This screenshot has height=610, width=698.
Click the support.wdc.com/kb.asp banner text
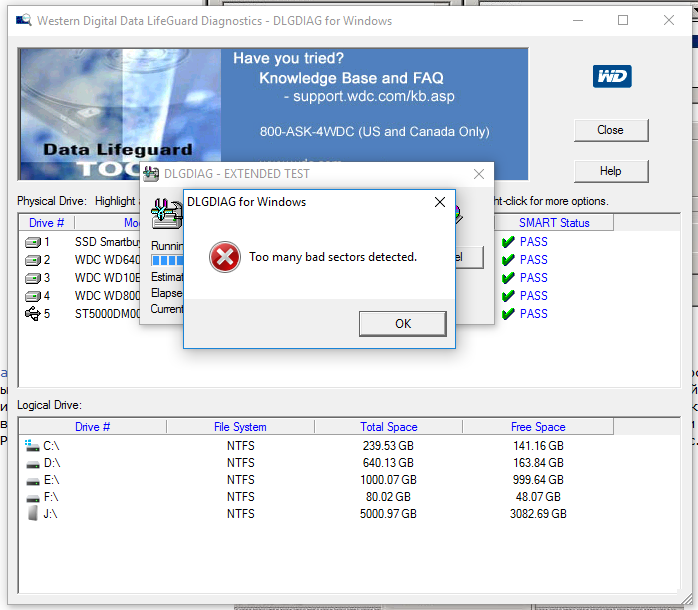pos(374,96)
